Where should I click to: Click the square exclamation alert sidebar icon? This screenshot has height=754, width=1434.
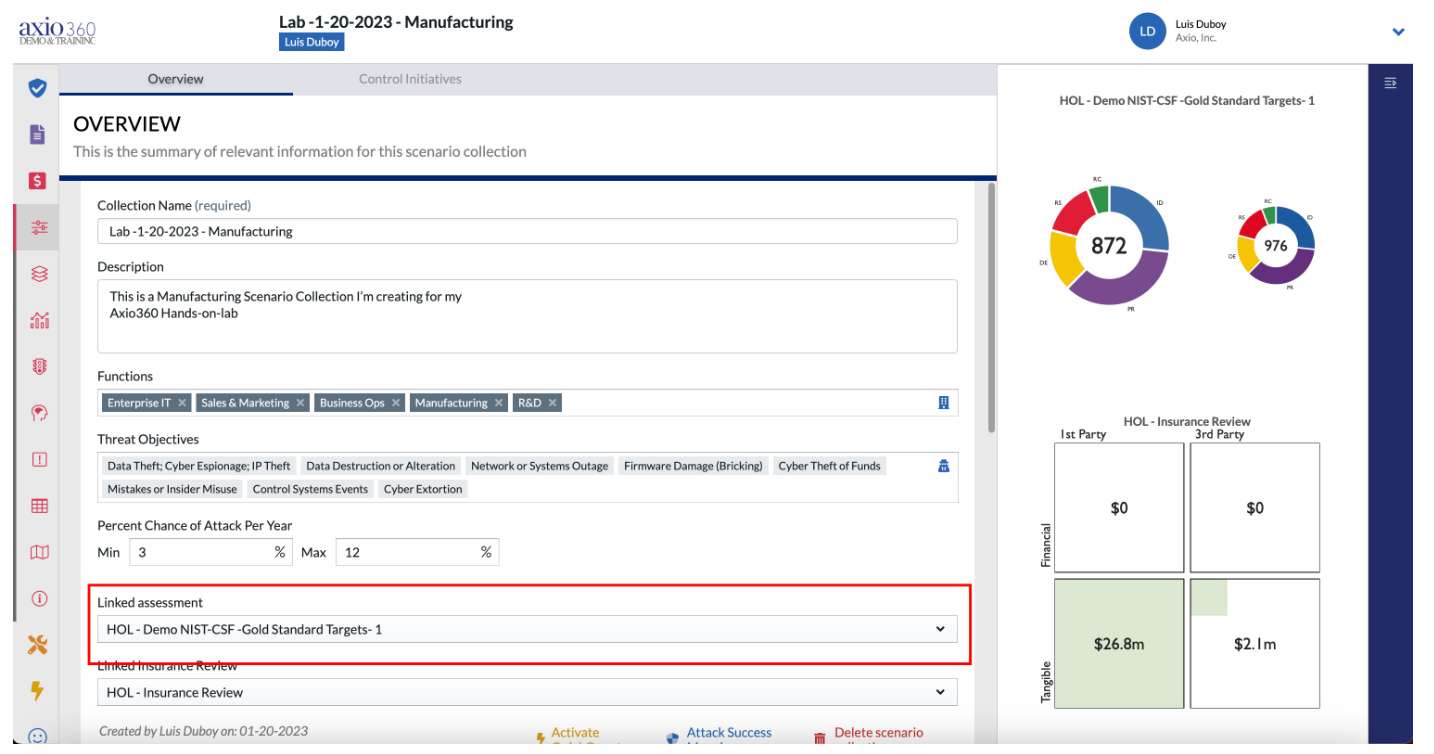(39, 459)
